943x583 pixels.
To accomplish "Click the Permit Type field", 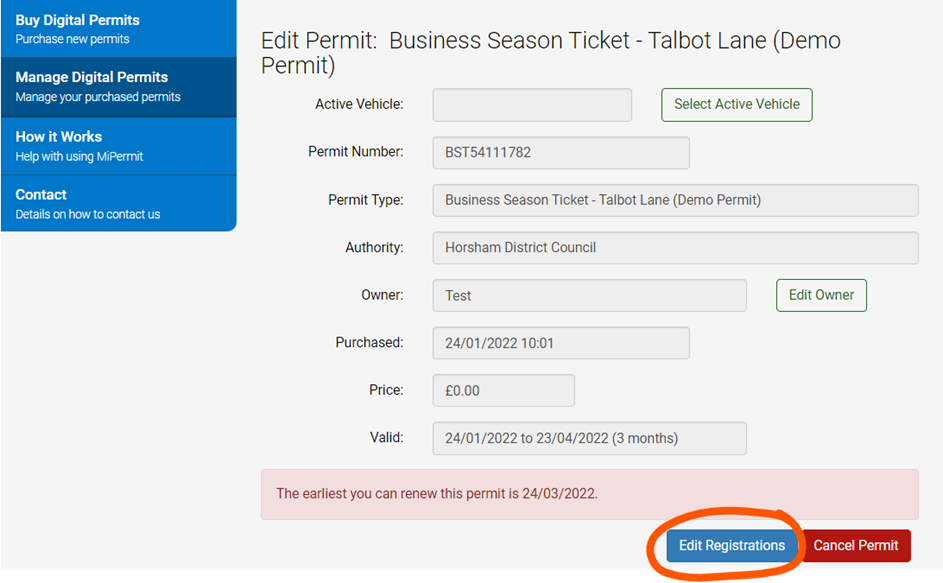I will click(675, 200).
